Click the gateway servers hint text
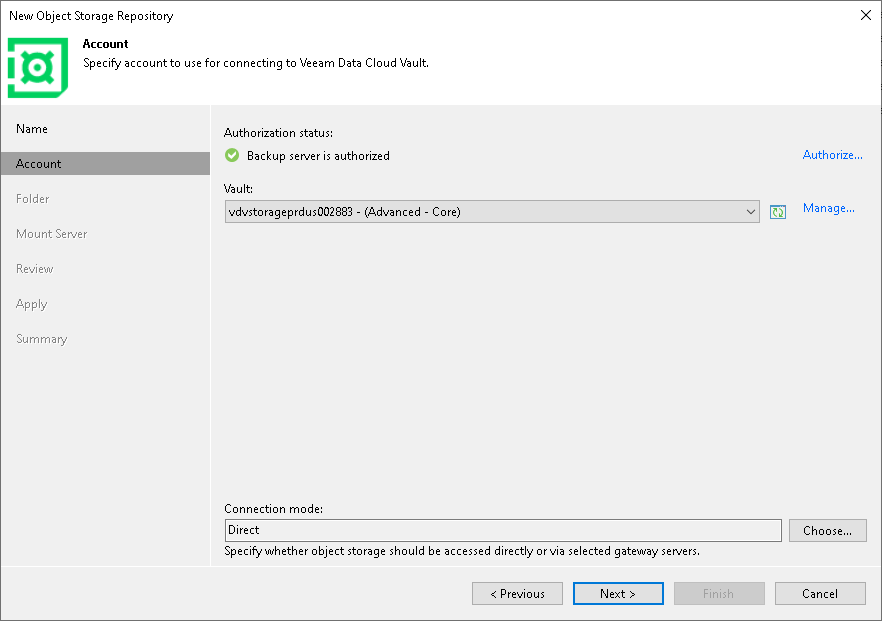 [x=462, y=551]
